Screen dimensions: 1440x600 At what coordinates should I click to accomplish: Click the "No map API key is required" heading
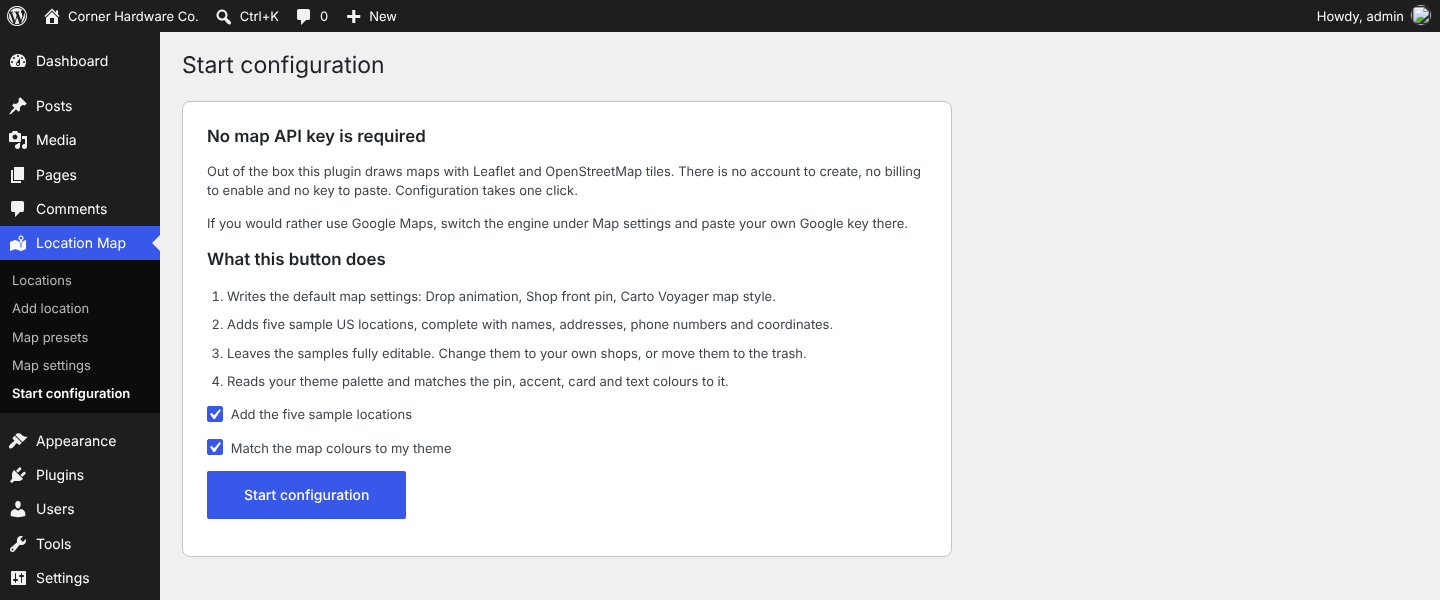click(x=316, y=136)
